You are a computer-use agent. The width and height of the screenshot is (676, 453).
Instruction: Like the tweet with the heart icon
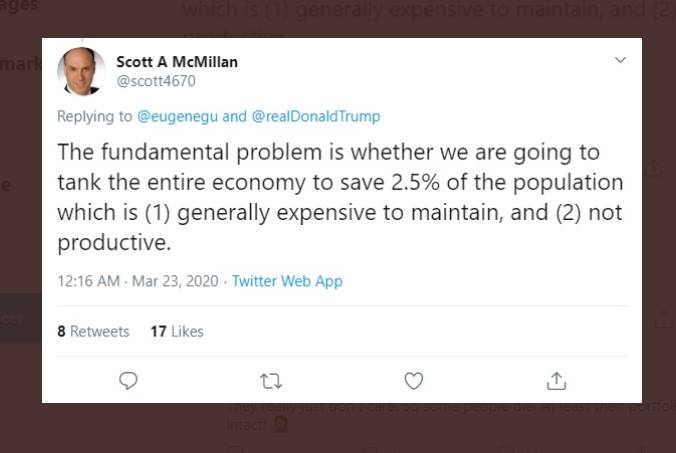413,380
